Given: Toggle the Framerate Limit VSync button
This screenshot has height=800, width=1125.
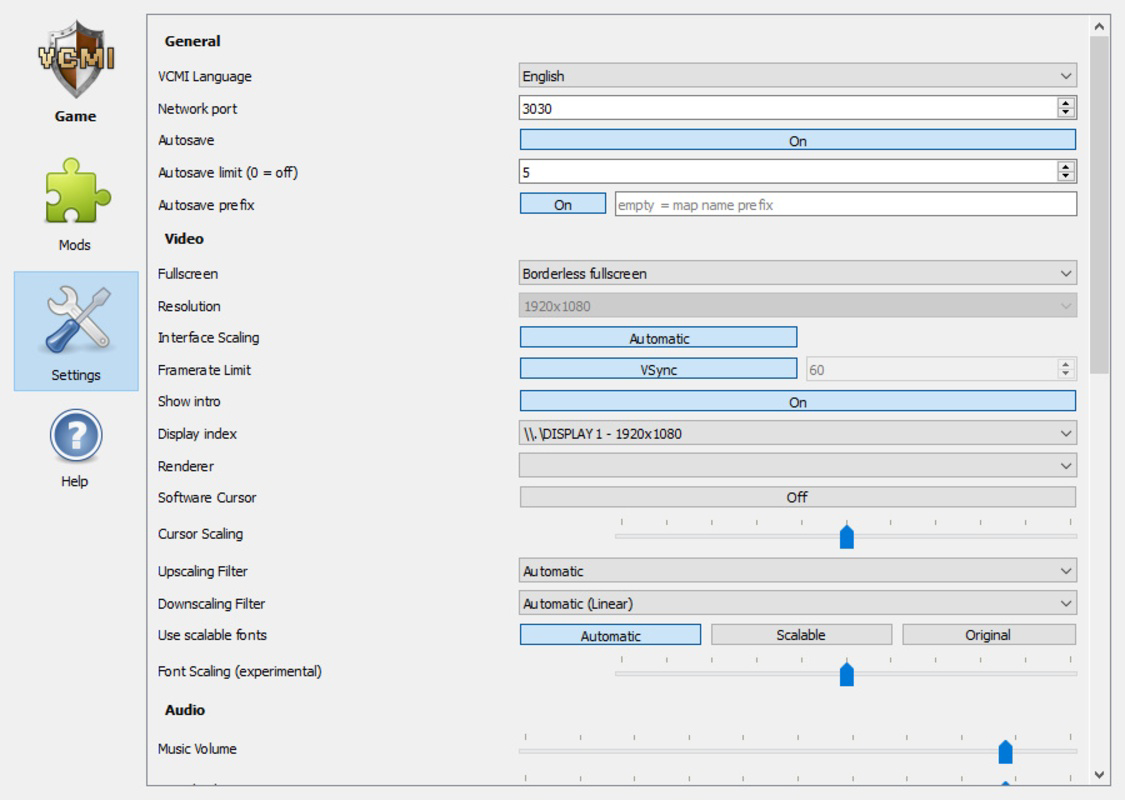Looking at the screenshot, I should tap(658, 370).
